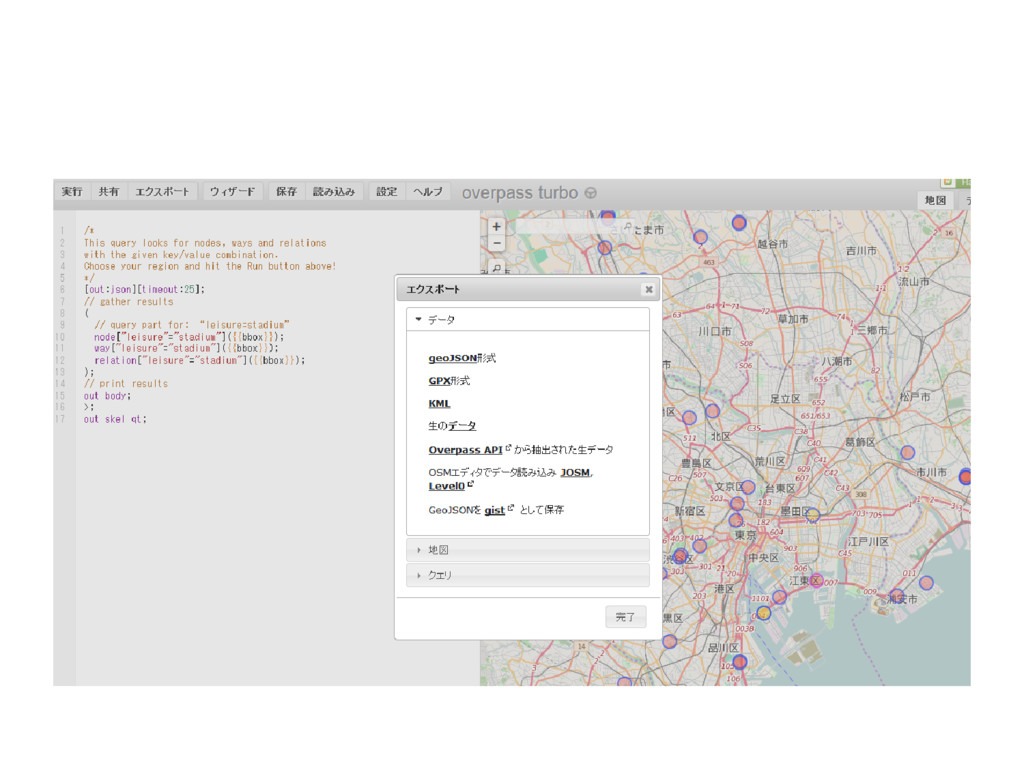Click 保存 to save the query

click(x=286, y=192)
